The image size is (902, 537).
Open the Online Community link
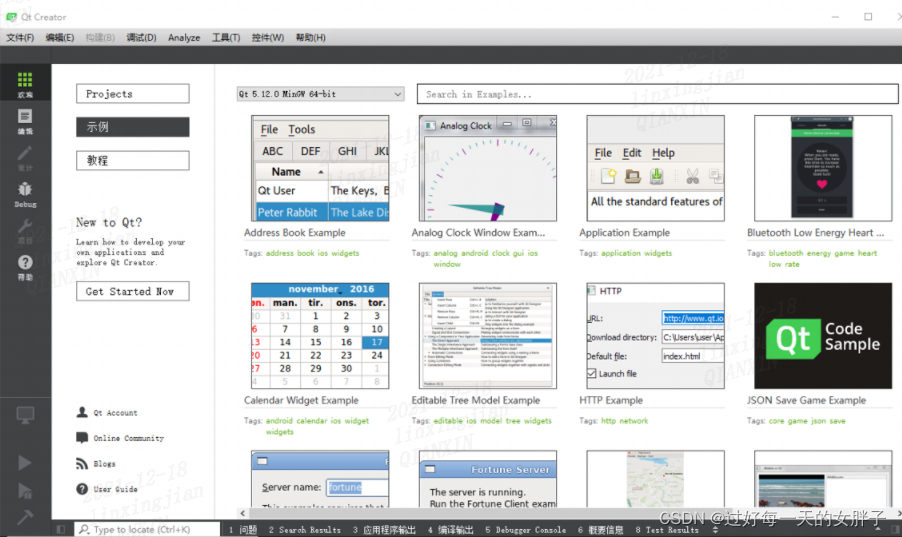click(x=129, y=438)
